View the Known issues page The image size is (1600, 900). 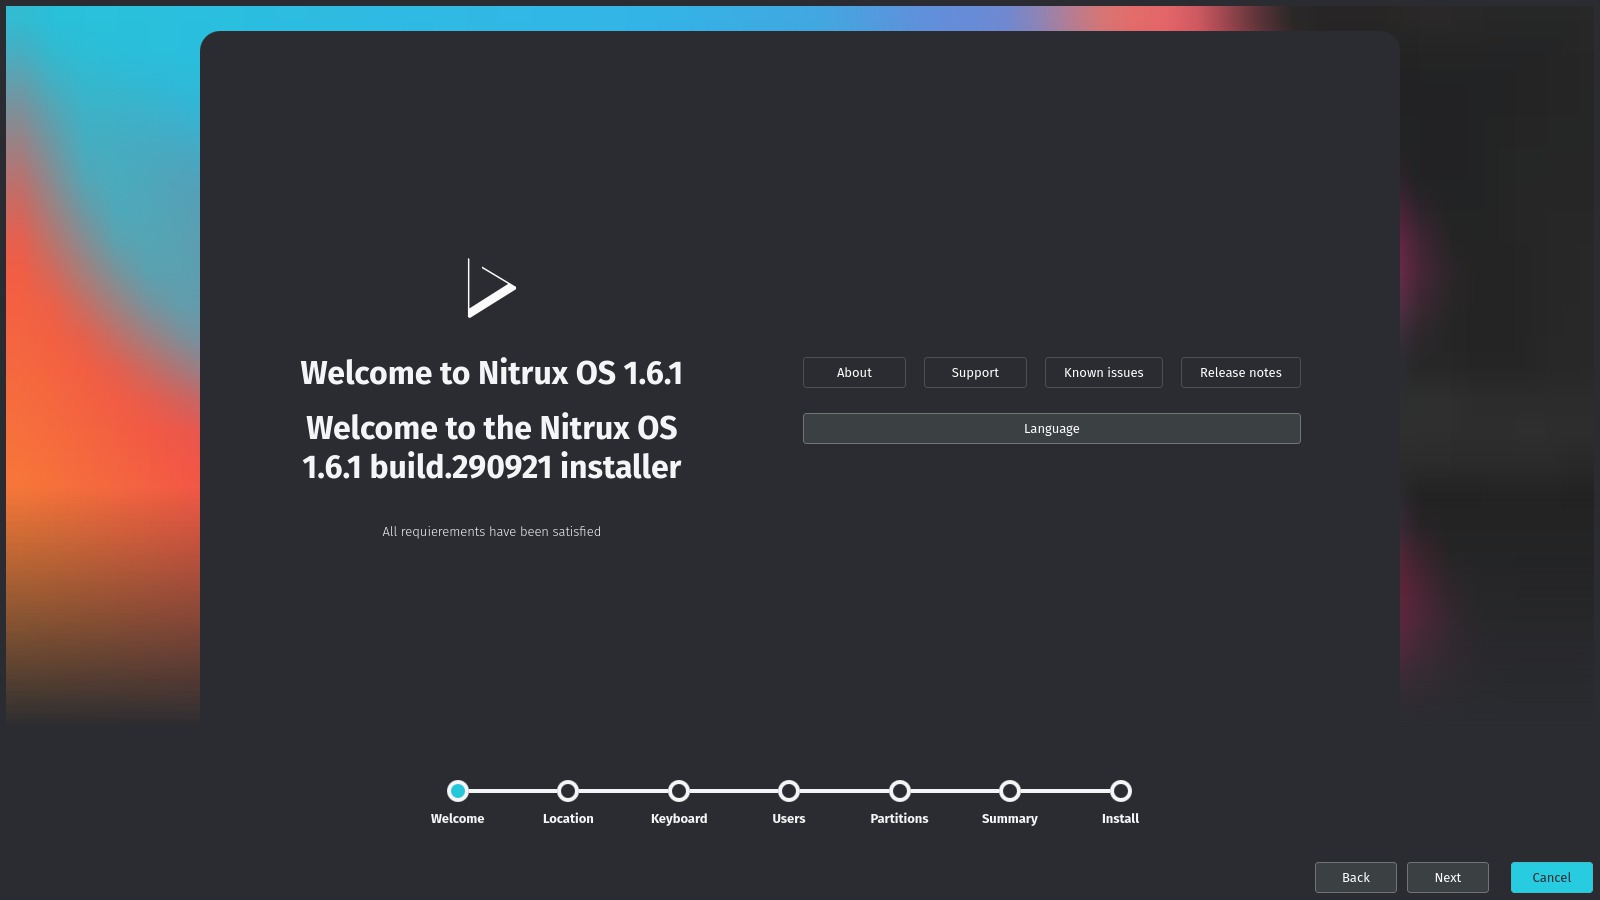[1103, 372]
